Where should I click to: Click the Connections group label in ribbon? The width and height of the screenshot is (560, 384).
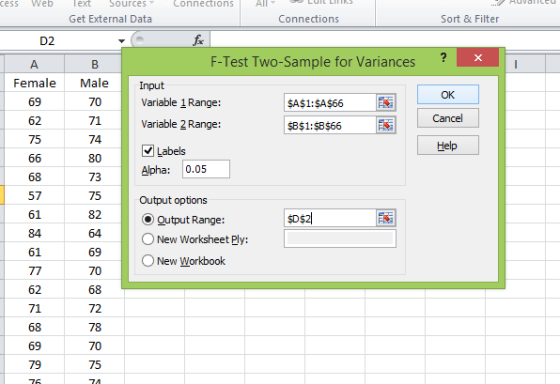click(309, 19)
